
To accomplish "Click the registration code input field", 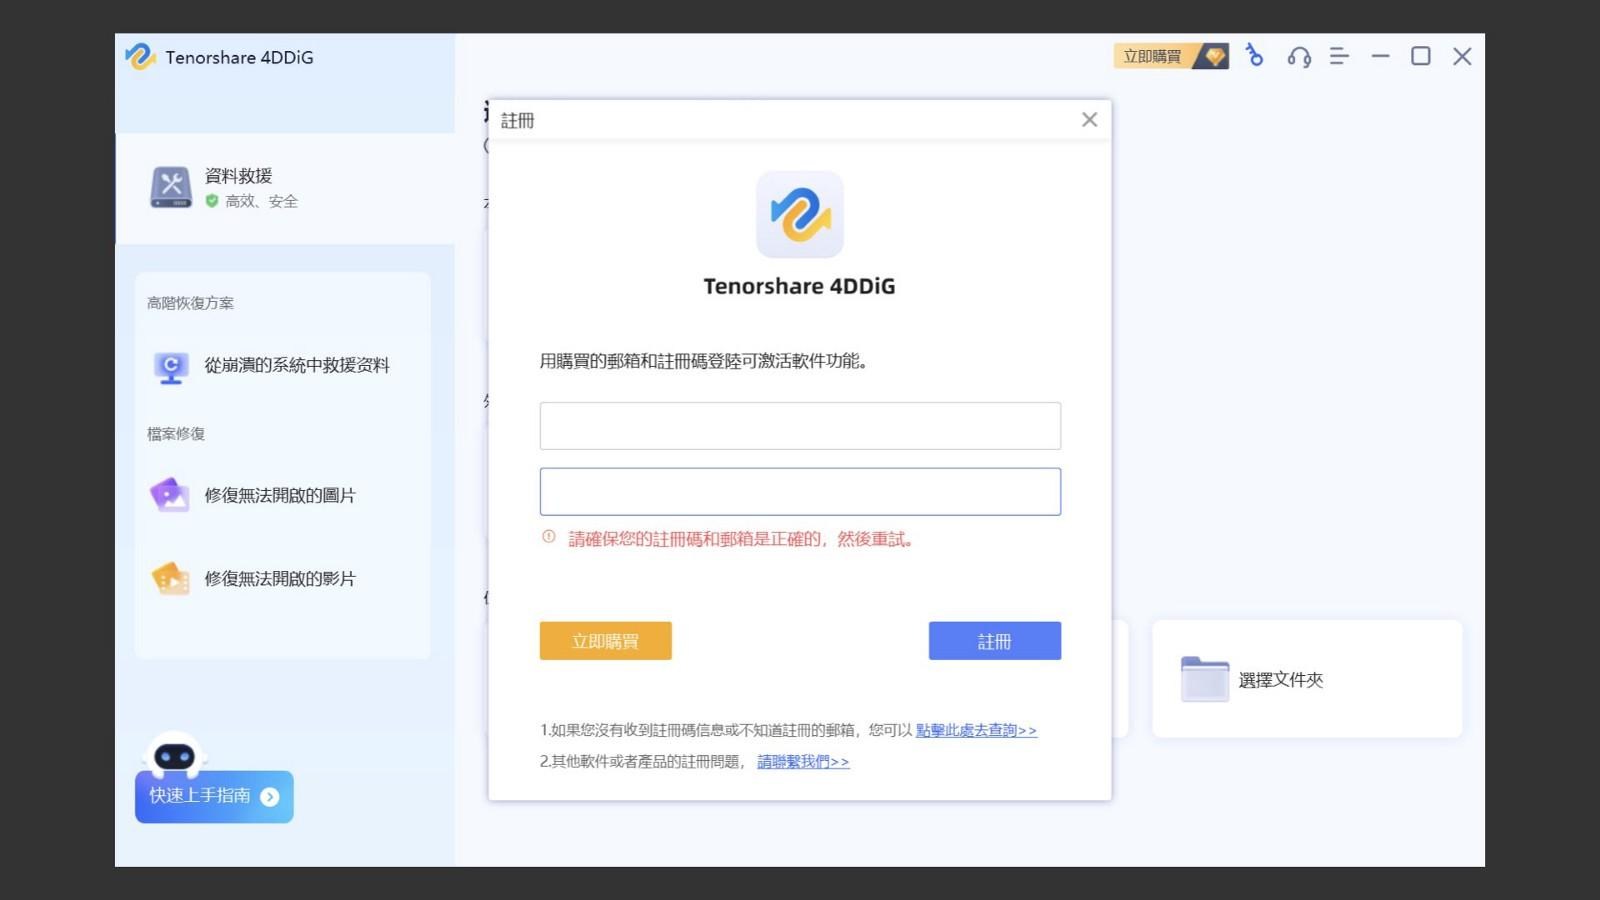I will (x=800, y=491).
